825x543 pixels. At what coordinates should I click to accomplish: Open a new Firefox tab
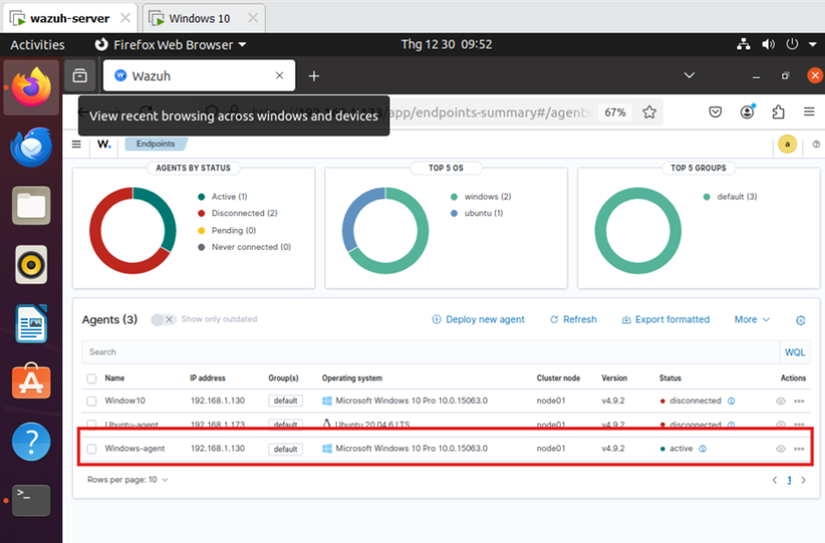314,76
